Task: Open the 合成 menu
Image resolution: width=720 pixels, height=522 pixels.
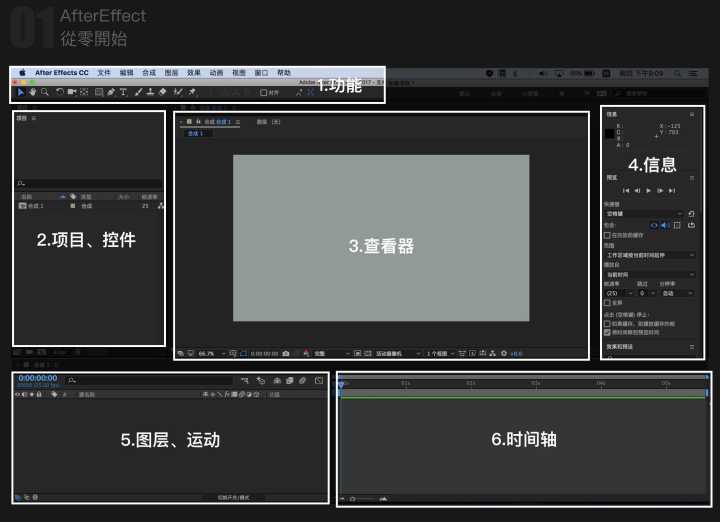Action: pos(149,73)
